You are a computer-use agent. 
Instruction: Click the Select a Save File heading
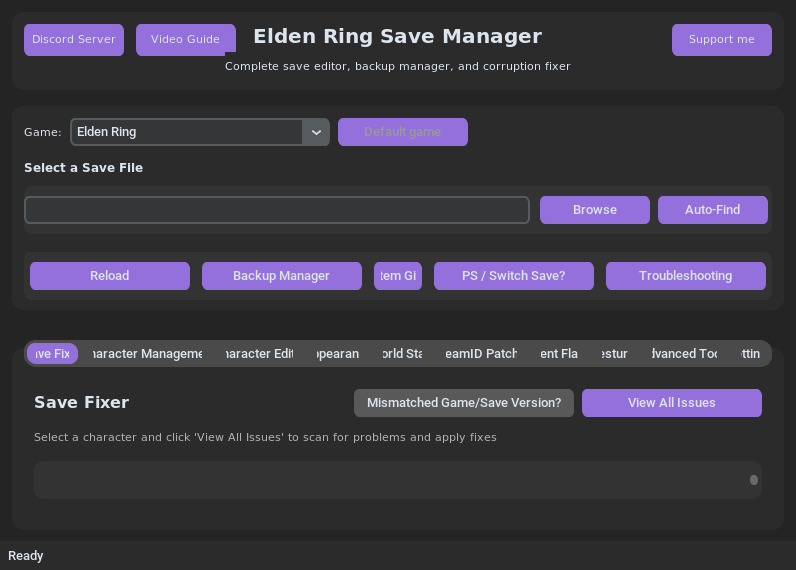84,168
